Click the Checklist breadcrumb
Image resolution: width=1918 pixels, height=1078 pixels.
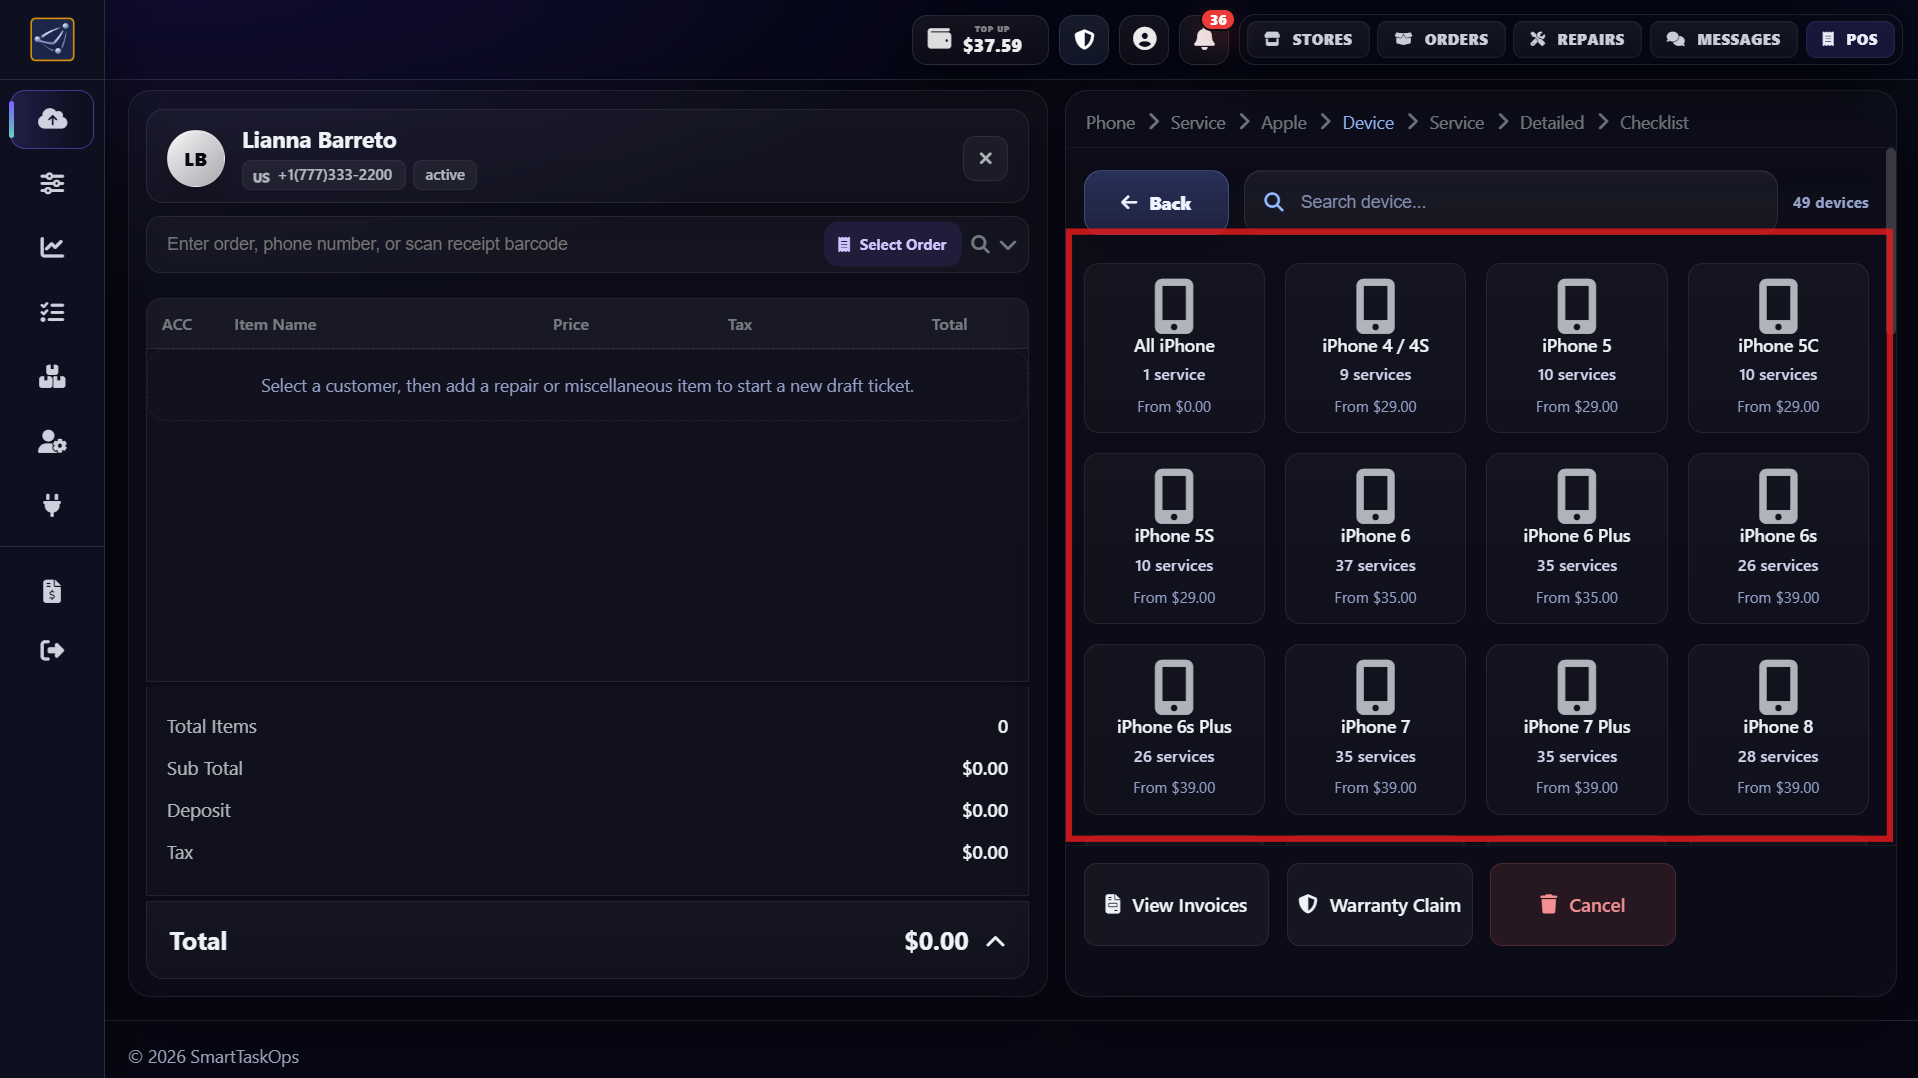(x=1654, y=122)
